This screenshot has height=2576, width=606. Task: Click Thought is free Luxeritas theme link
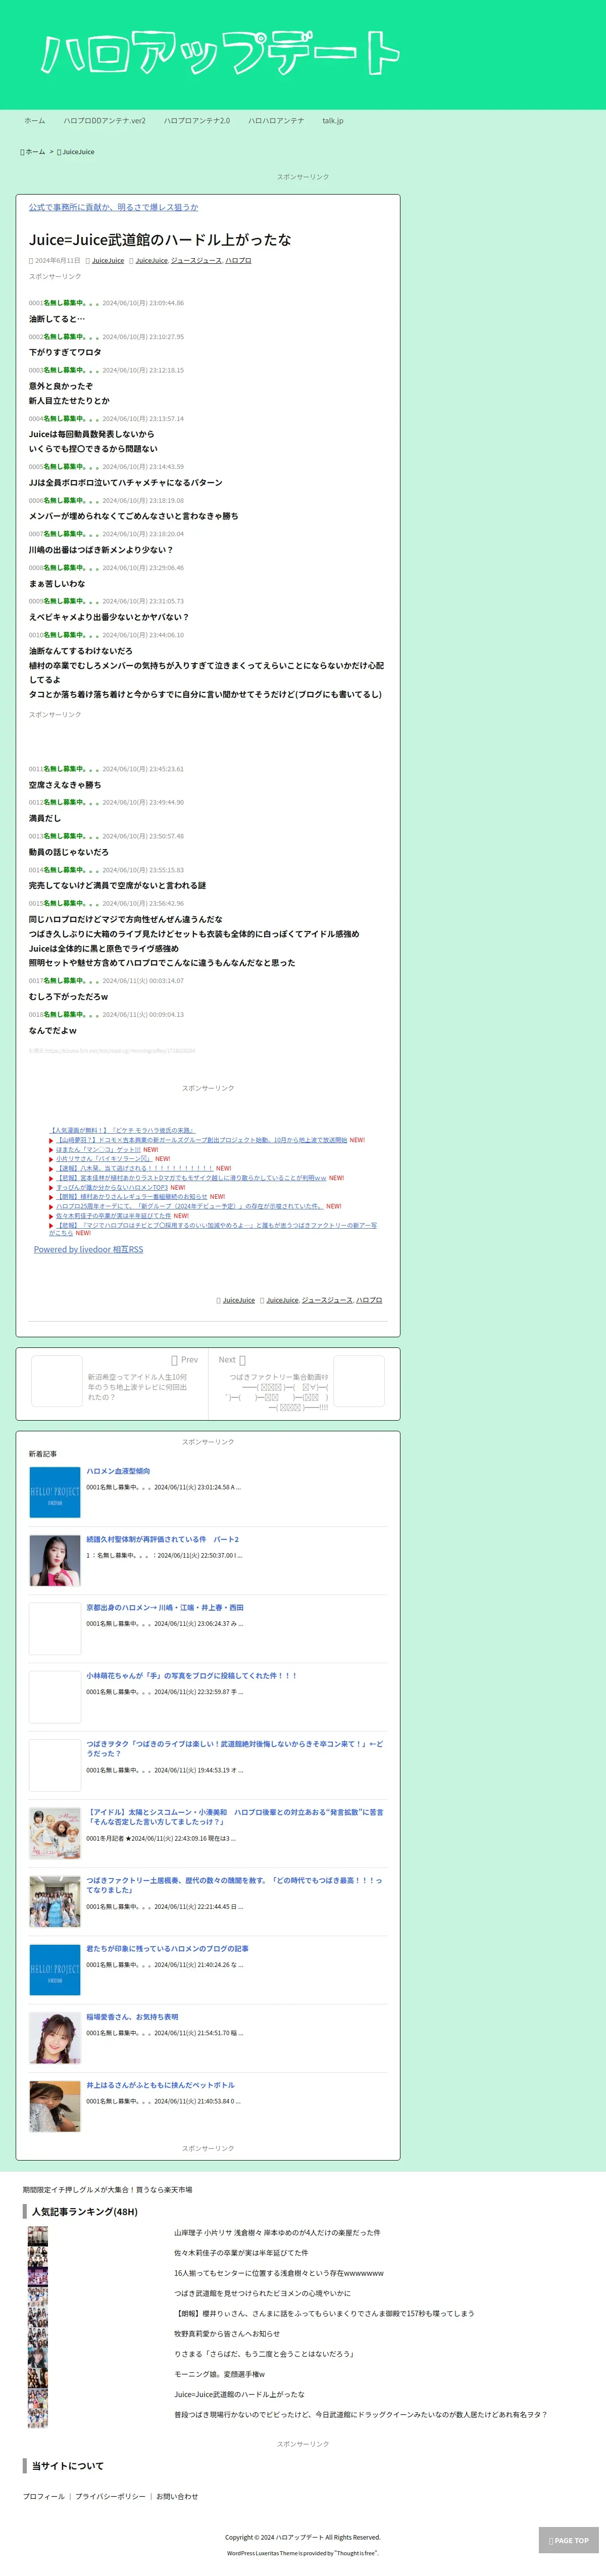356,2553
